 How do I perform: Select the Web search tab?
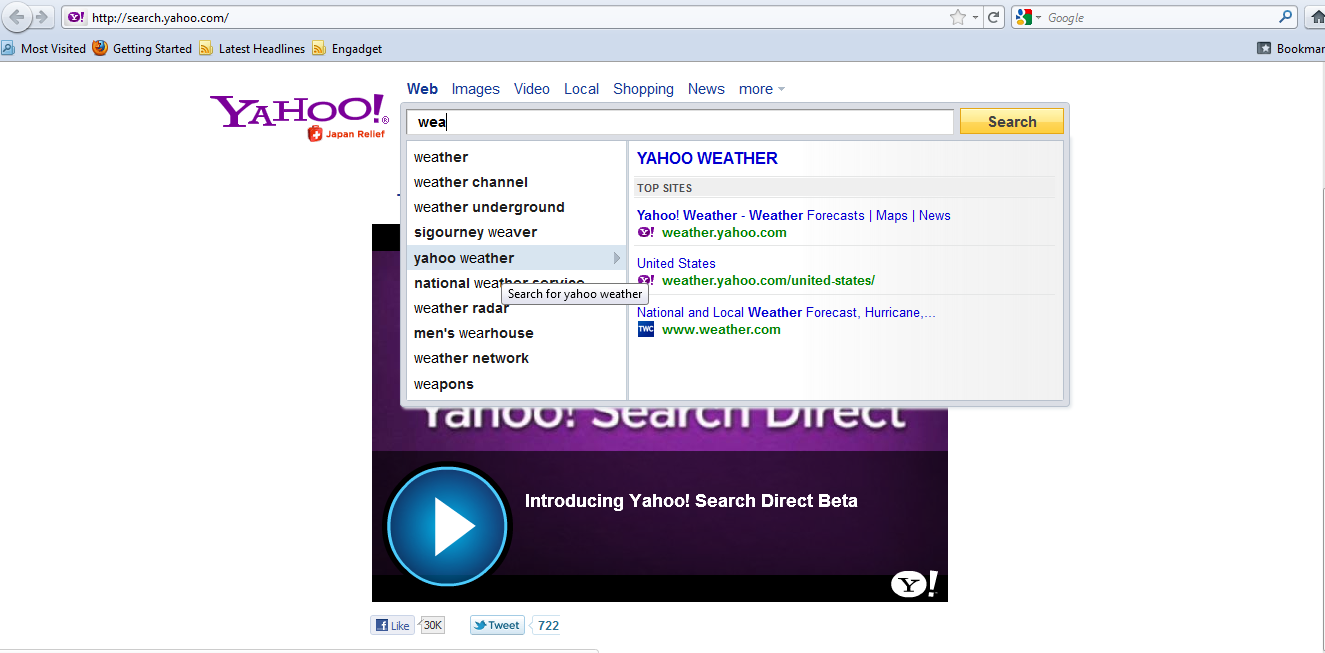(422, 89)
